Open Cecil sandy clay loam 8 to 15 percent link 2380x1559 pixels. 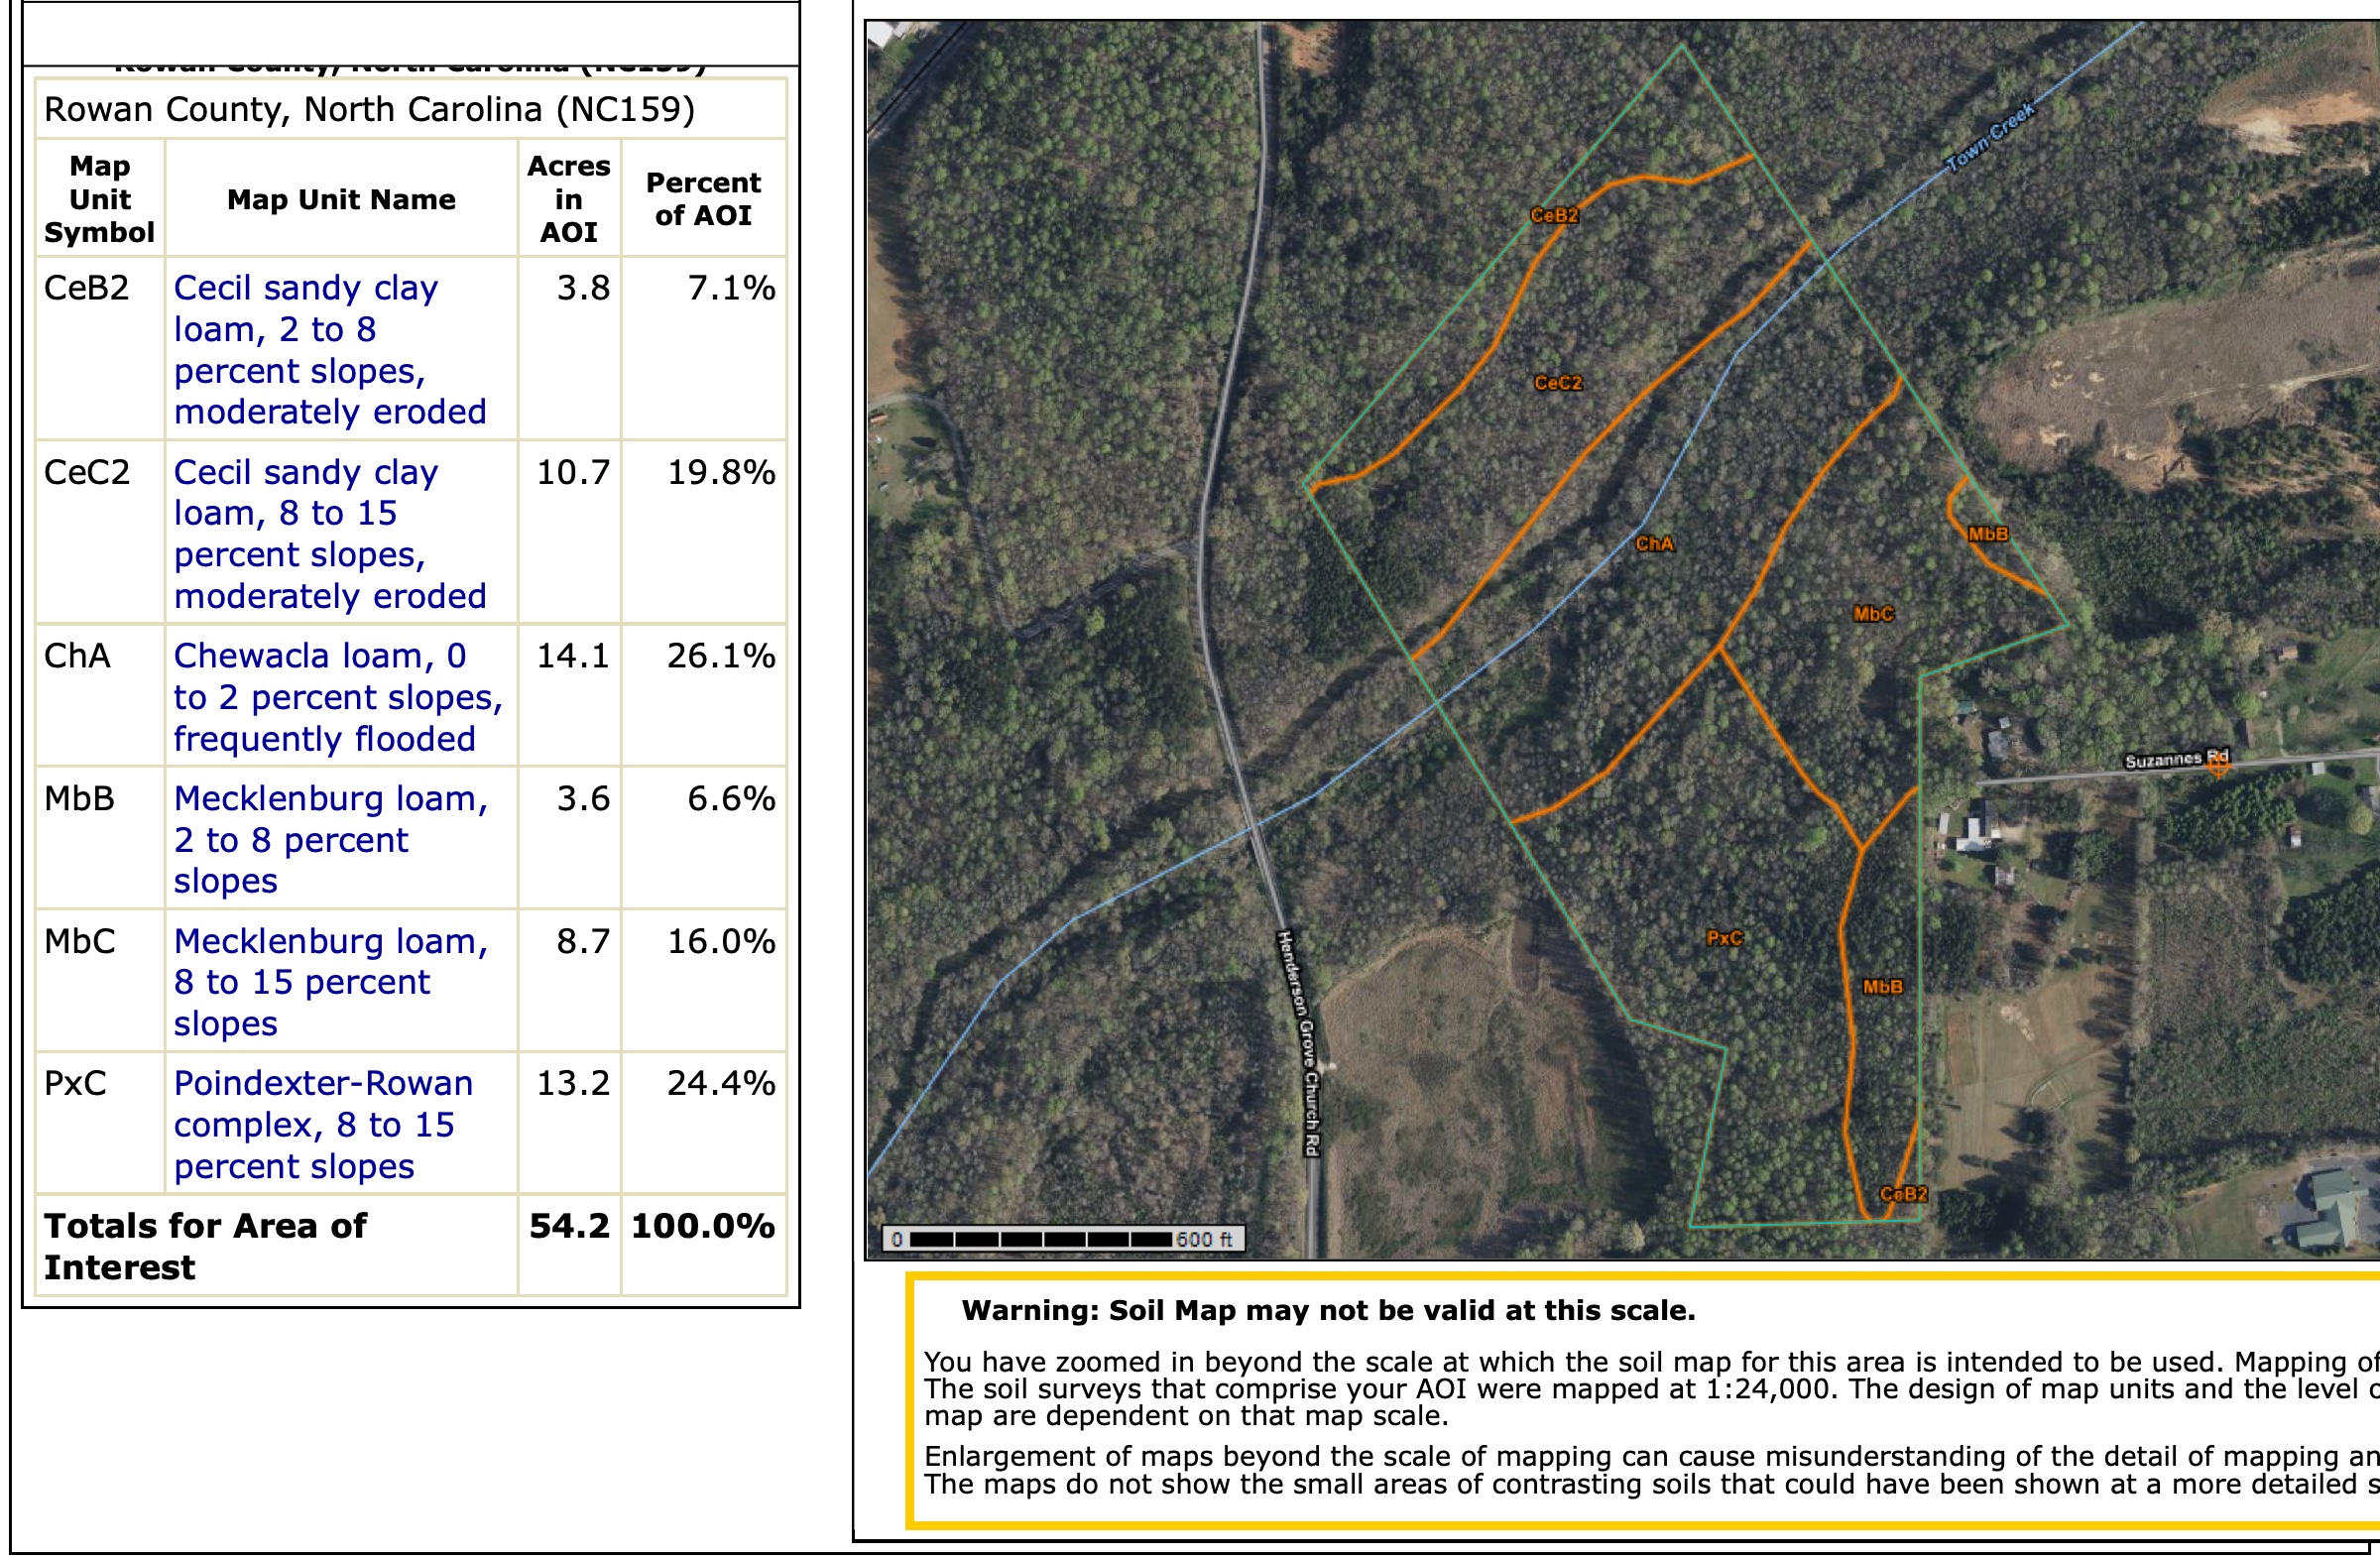tap(330, 533)
